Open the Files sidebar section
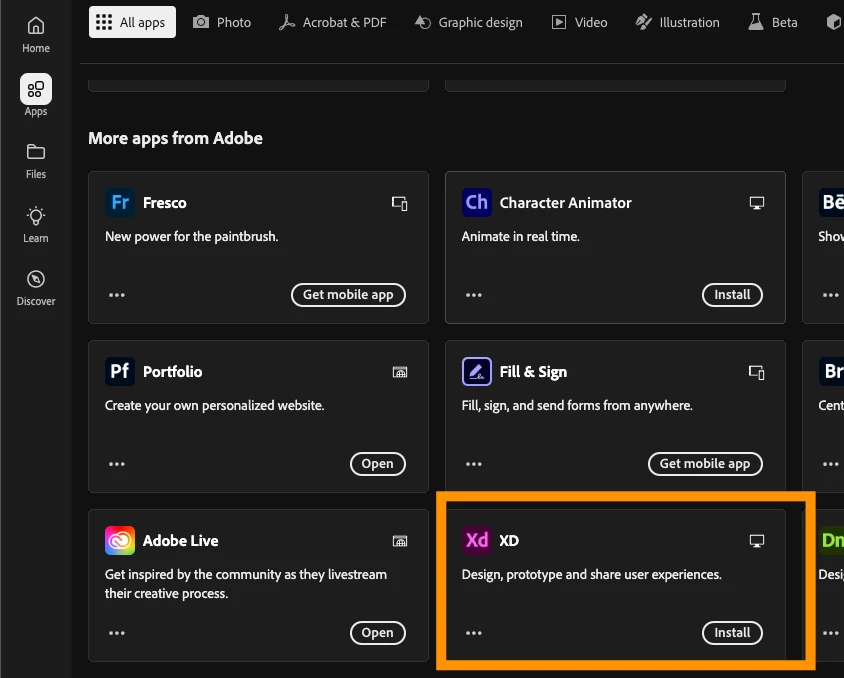The image size is (844, 678). 36,160
